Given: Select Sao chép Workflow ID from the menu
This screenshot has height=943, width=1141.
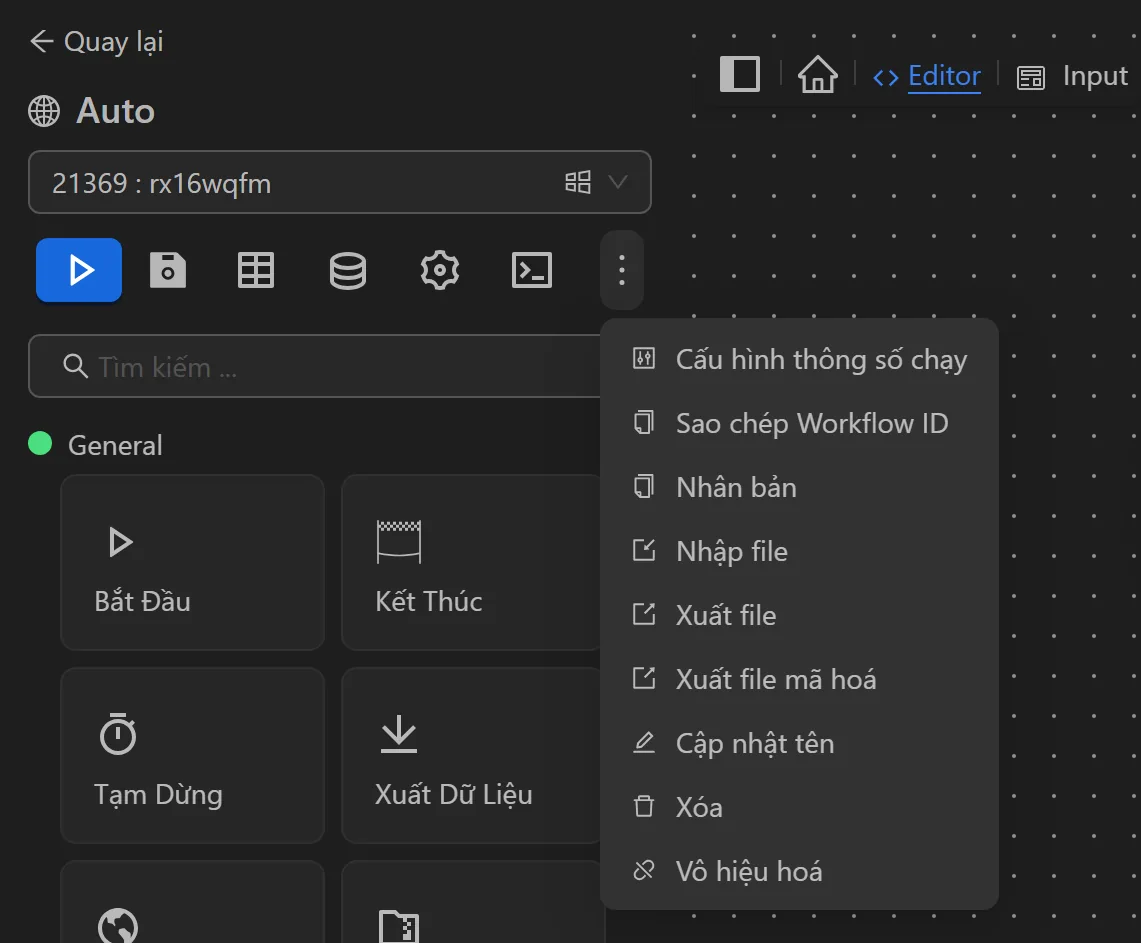Looking at the screenshot, I should tap(810, 423).
